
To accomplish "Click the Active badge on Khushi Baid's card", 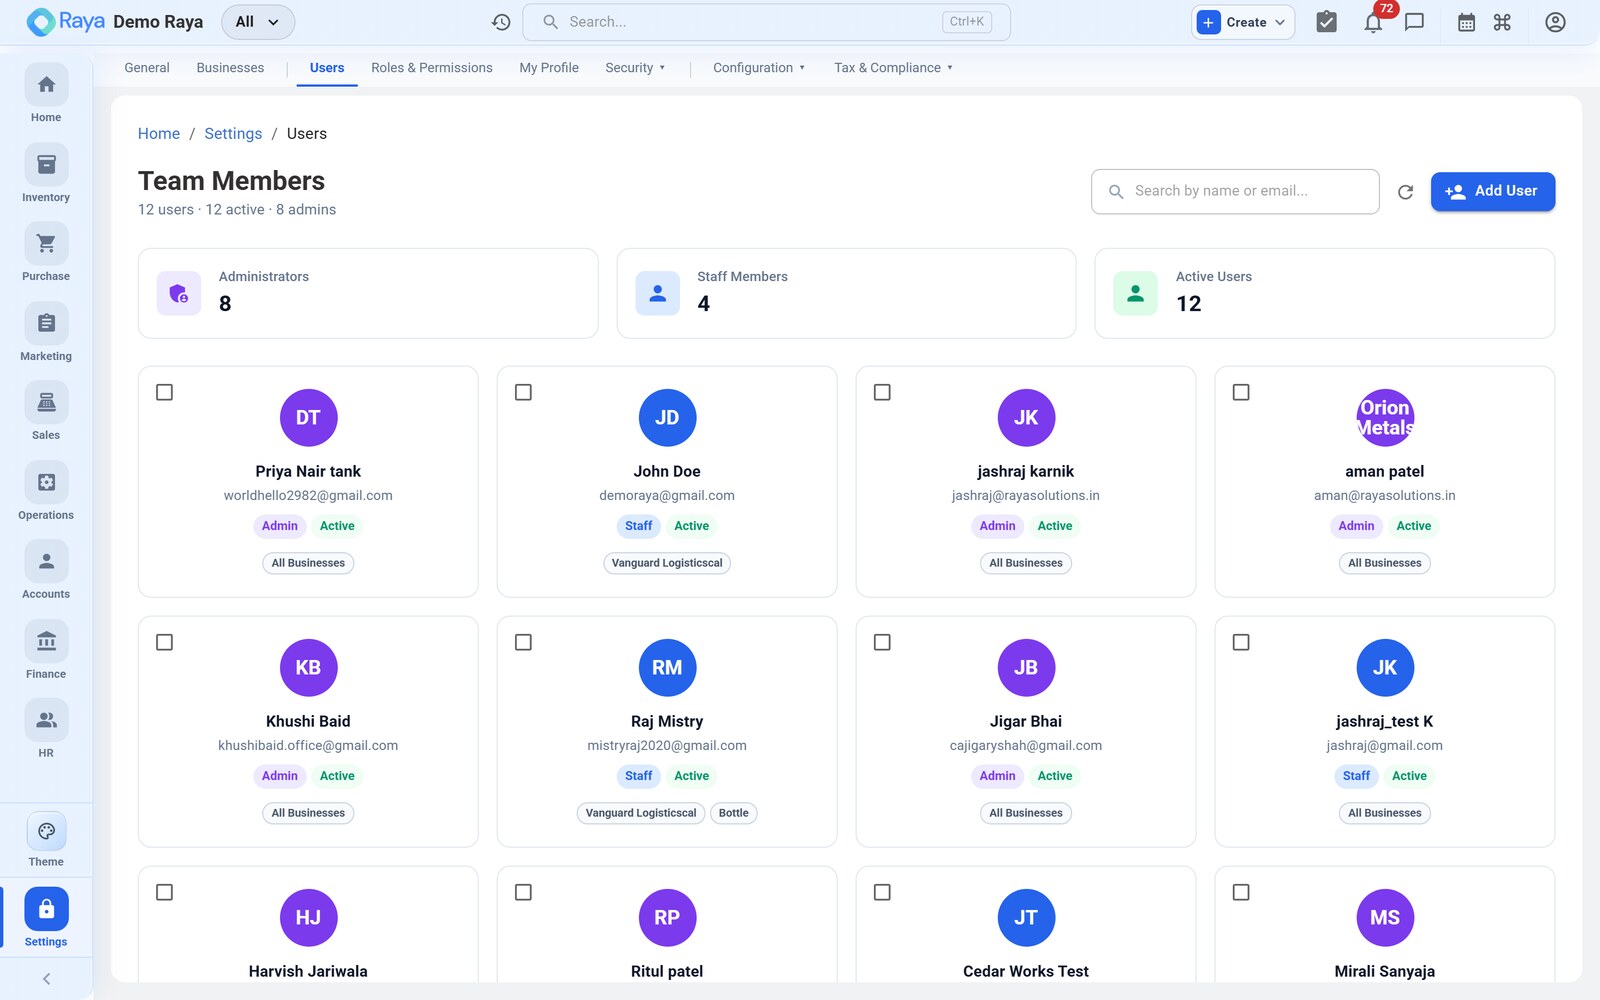I will click(x=337, y=776).
